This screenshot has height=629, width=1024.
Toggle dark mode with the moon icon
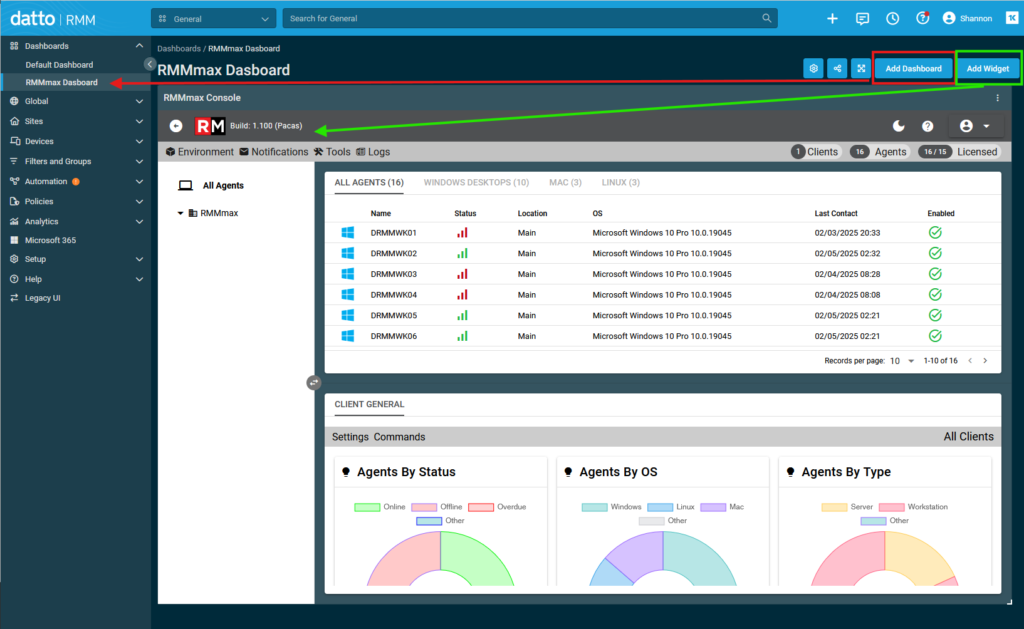point(898,126)
